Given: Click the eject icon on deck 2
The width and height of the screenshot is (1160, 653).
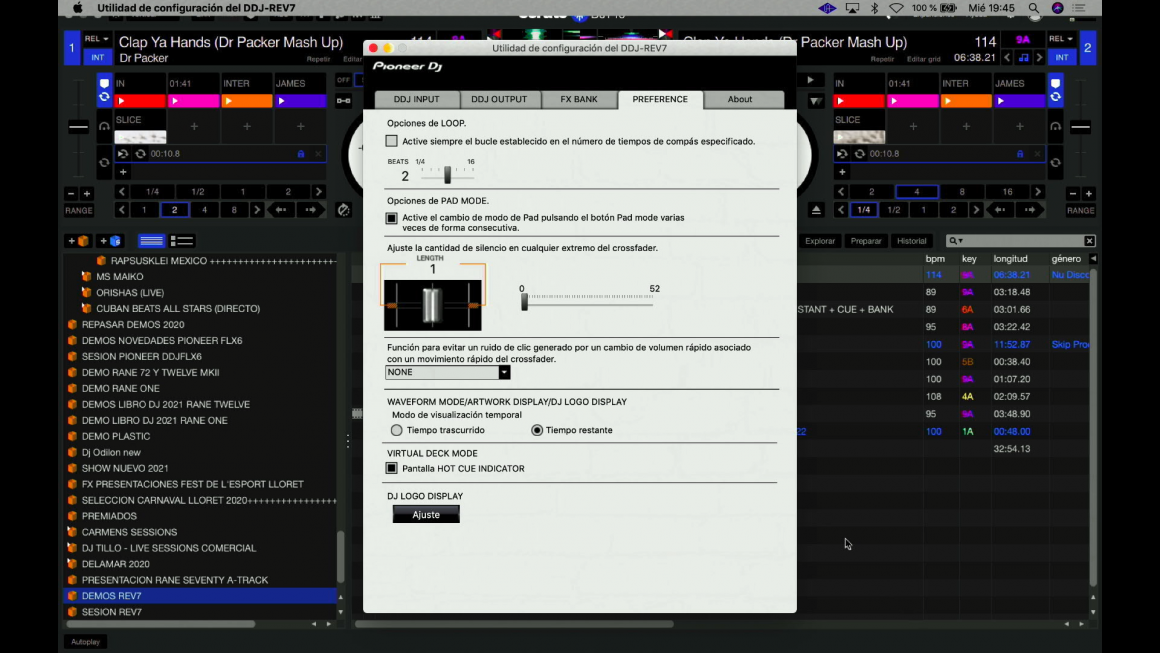Looking at the screenshot, I should coord(816,210).
